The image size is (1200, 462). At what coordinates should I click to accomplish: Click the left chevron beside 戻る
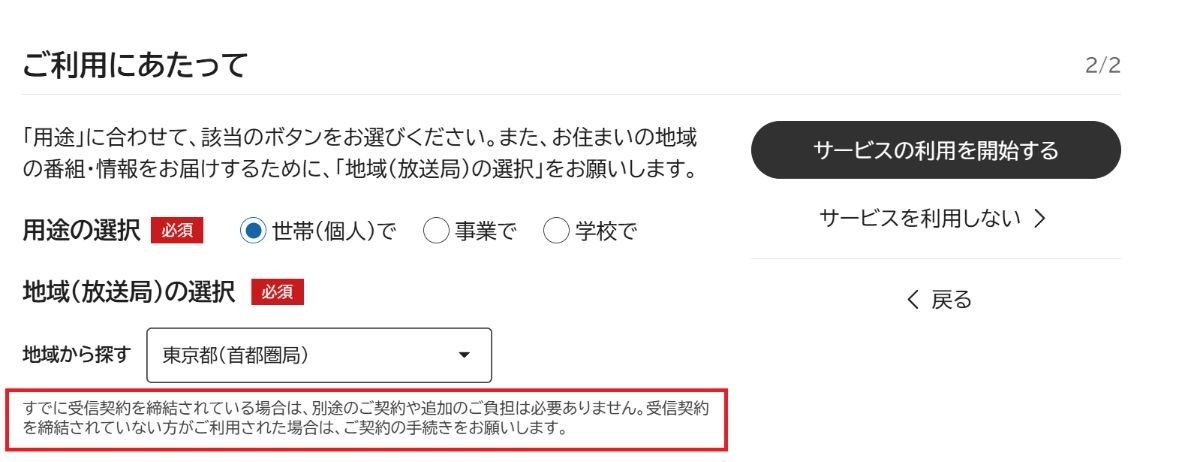(911, 299)
